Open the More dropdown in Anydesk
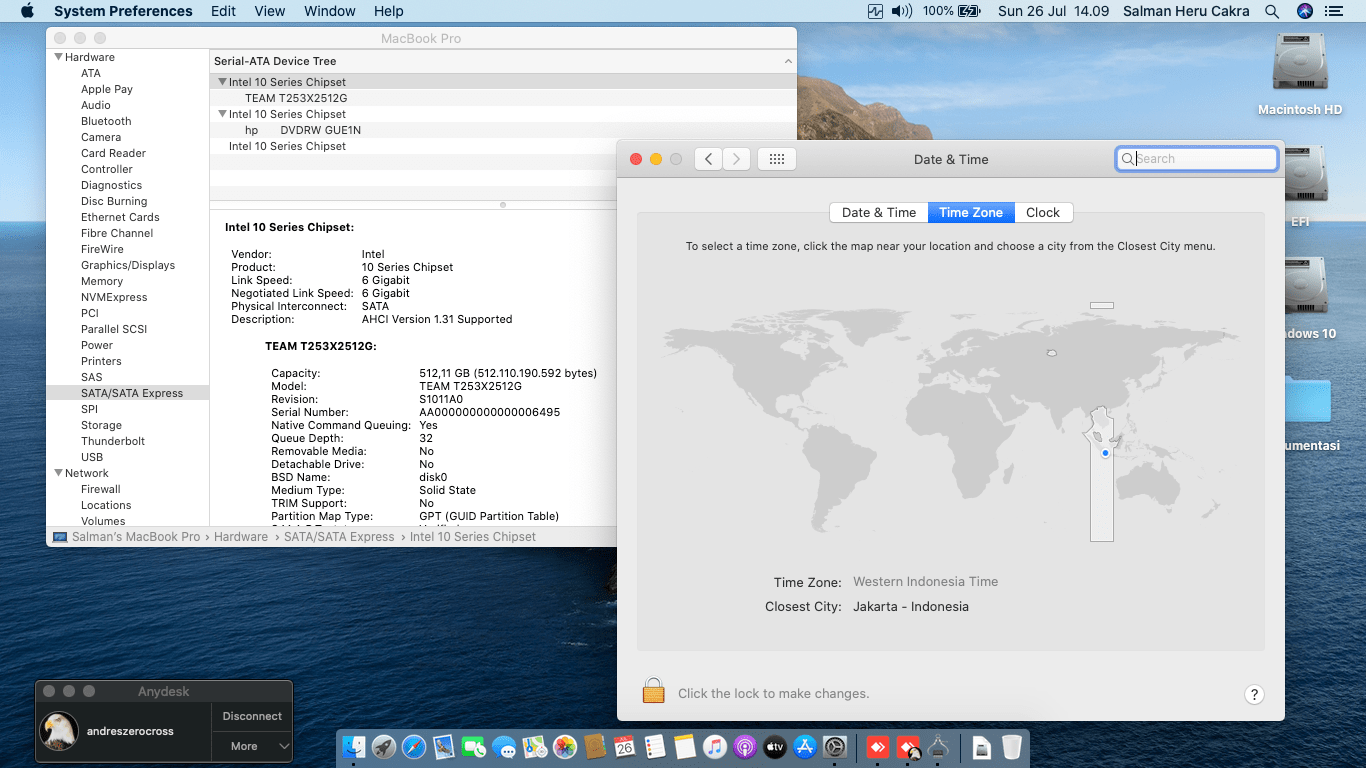The height and width of the screenshot is (768, 1366). pos(251,746)
